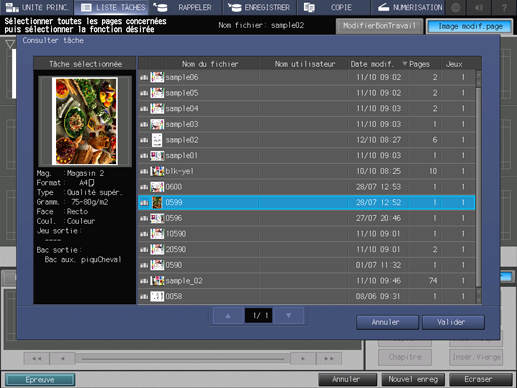517x388 pixels.
Task: Sort by Nom du fichier column
Action: pos(210,64)
